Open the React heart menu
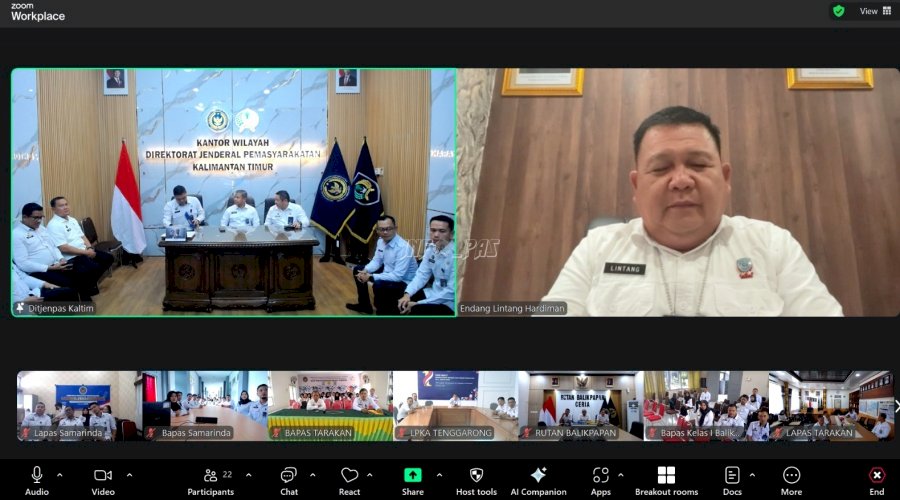 tap(349, 480)
